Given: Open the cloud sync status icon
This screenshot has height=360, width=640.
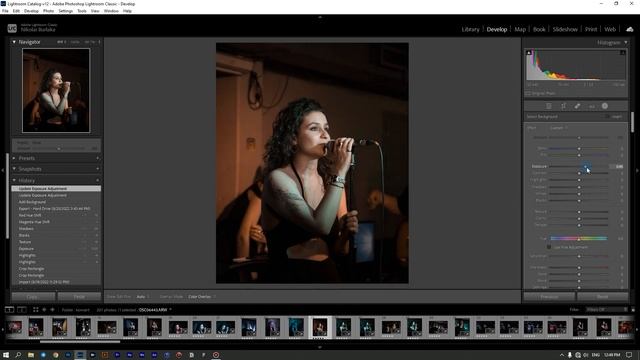Looking at the screenshot, I should coord(630,29).
